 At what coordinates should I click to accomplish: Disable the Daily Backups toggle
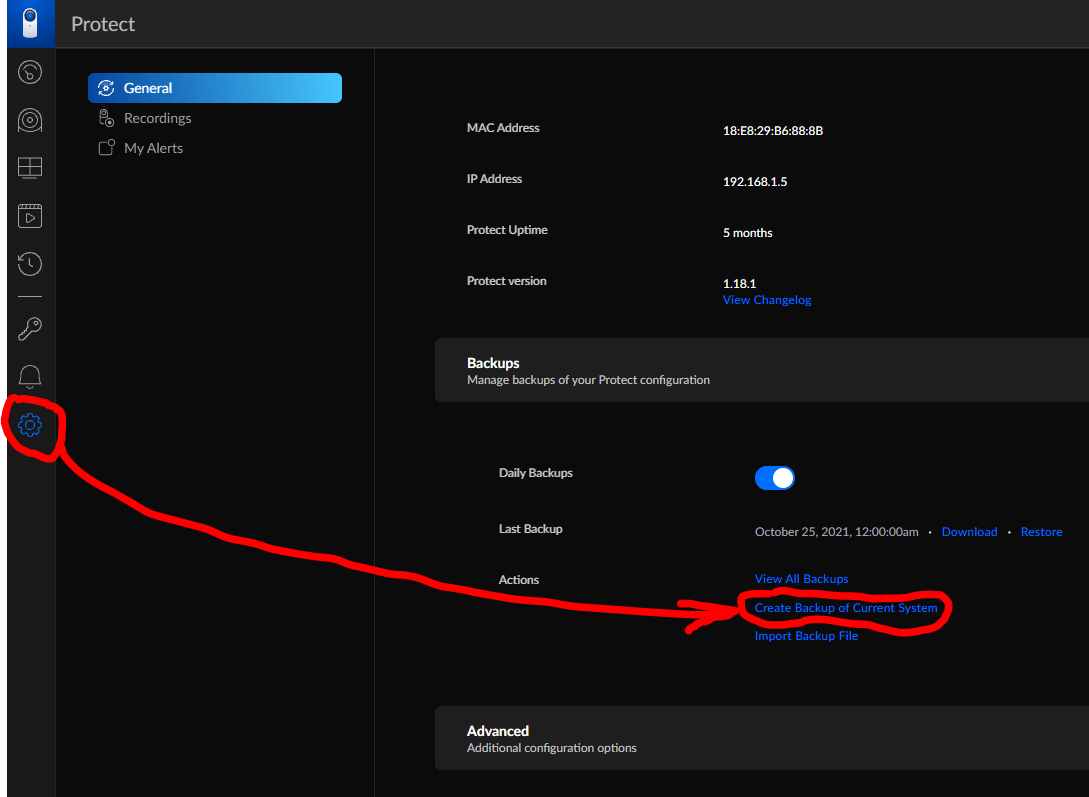pos(774,478)
